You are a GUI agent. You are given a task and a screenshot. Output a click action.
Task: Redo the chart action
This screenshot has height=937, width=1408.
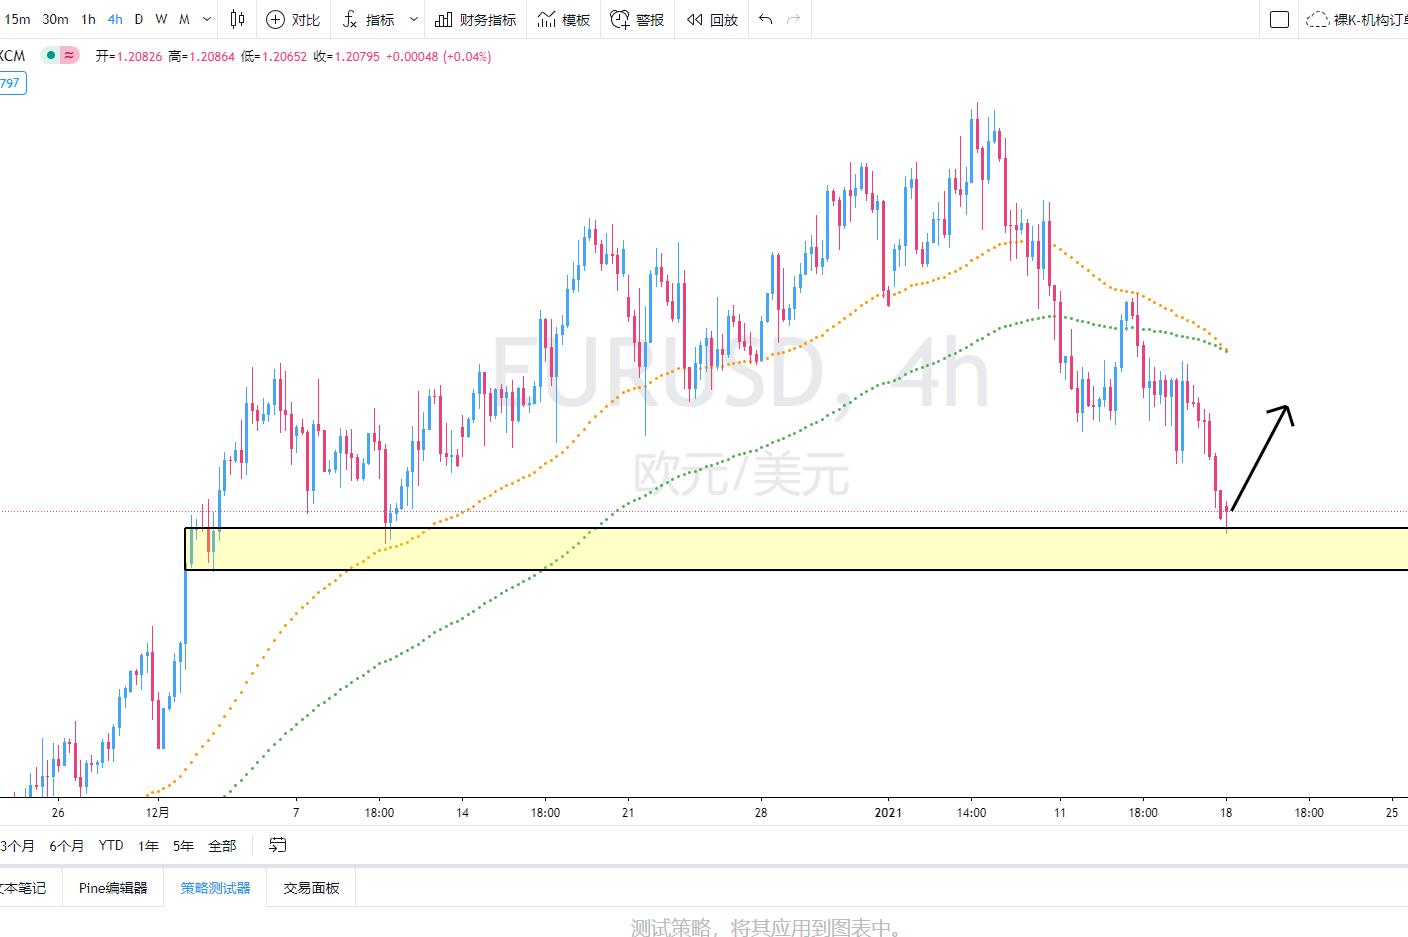click(x=794, y=19)
